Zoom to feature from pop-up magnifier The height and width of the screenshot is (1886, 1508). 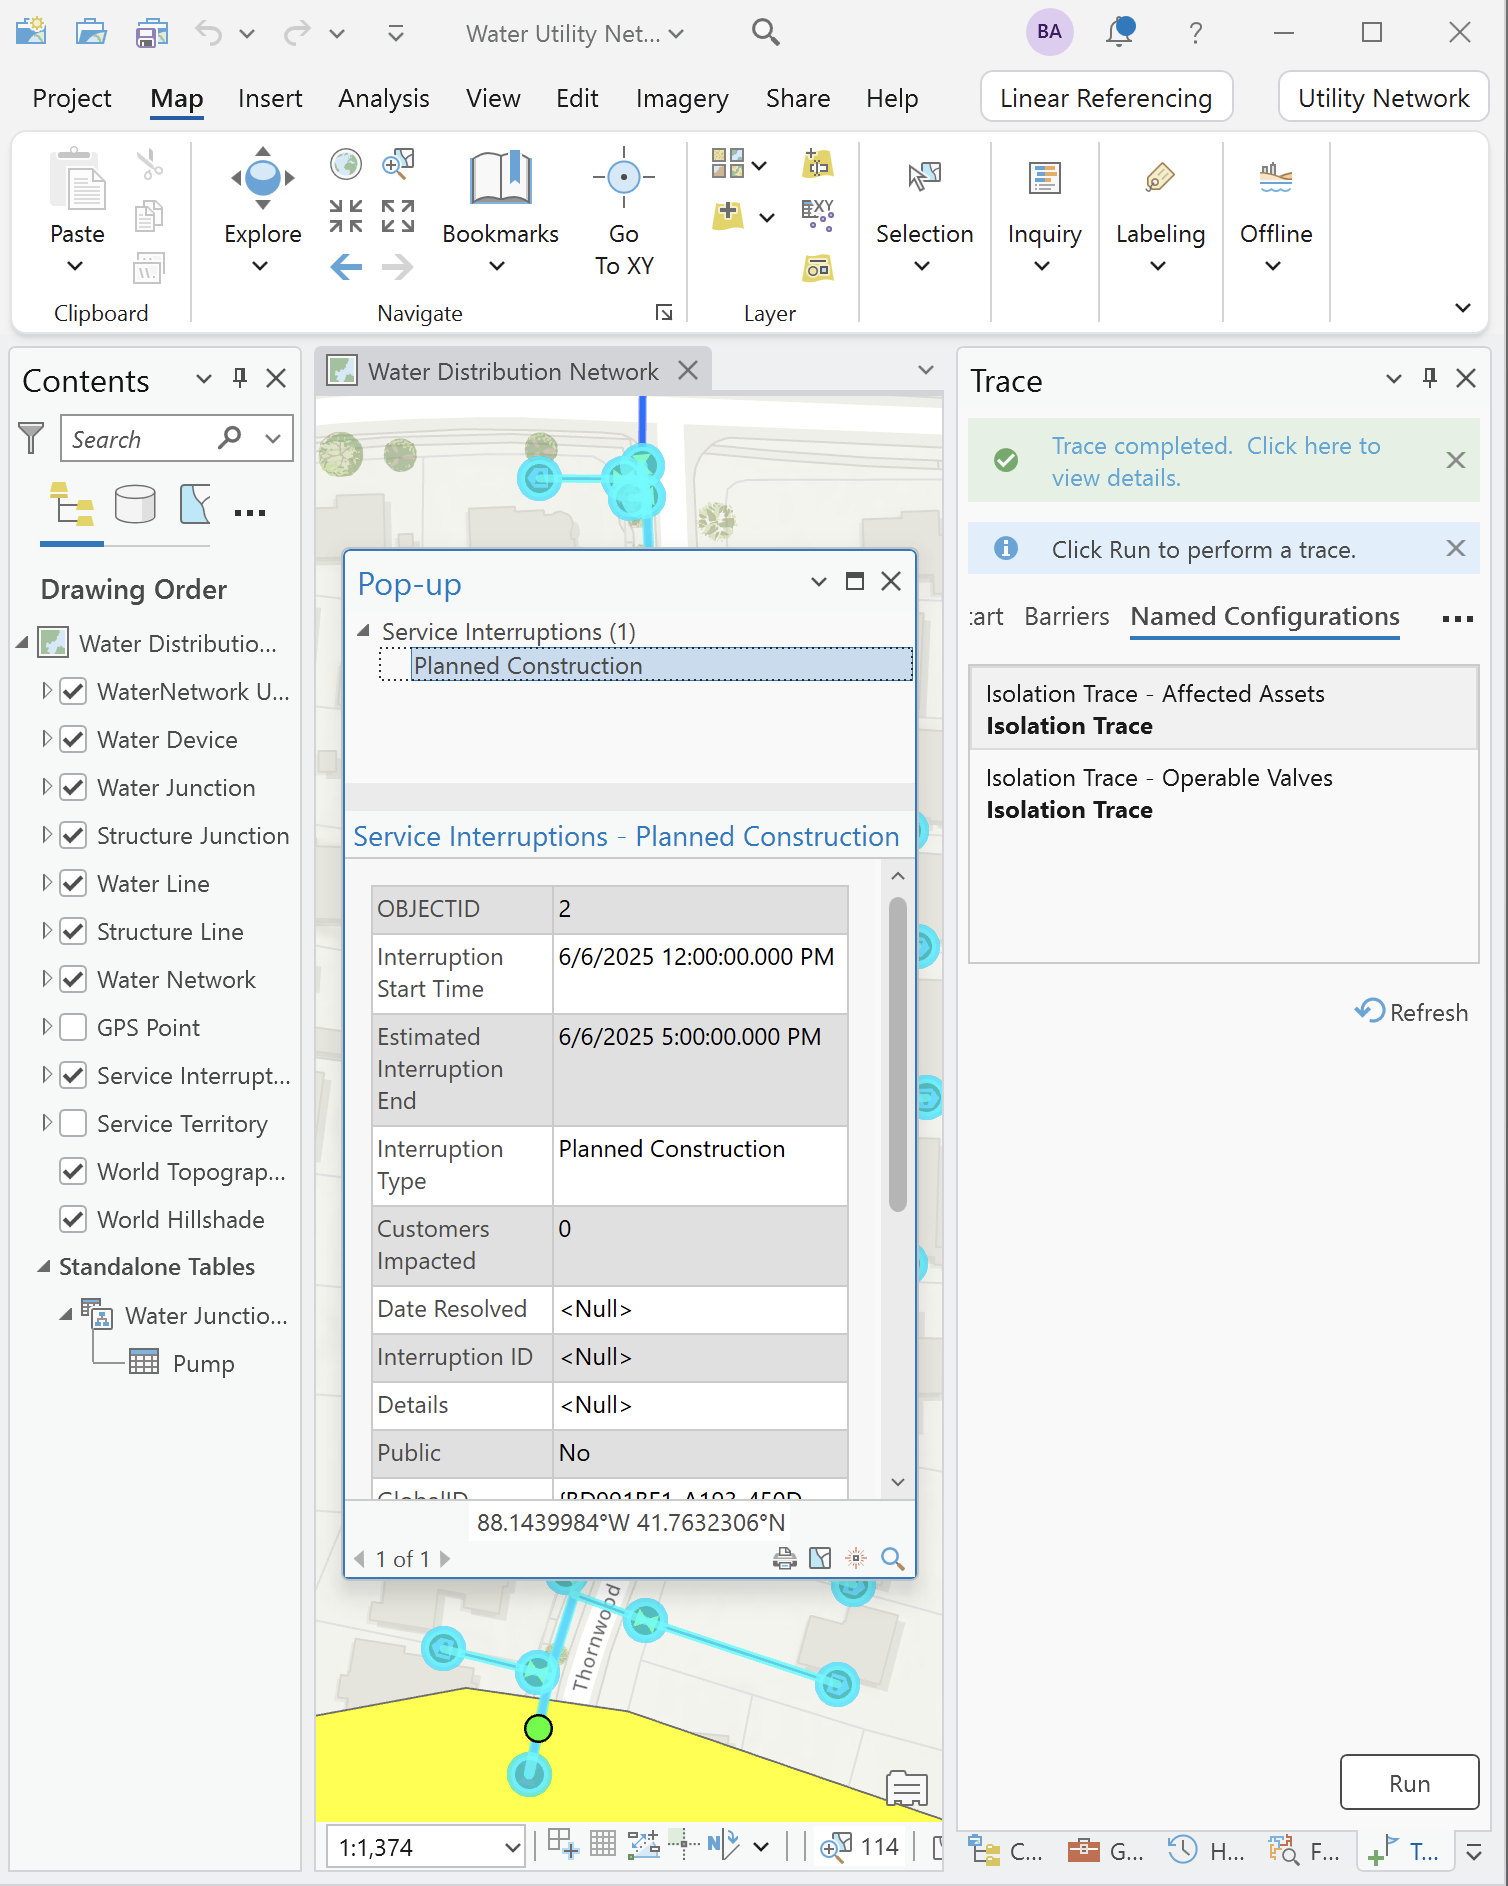click(x=893, y=1558)
